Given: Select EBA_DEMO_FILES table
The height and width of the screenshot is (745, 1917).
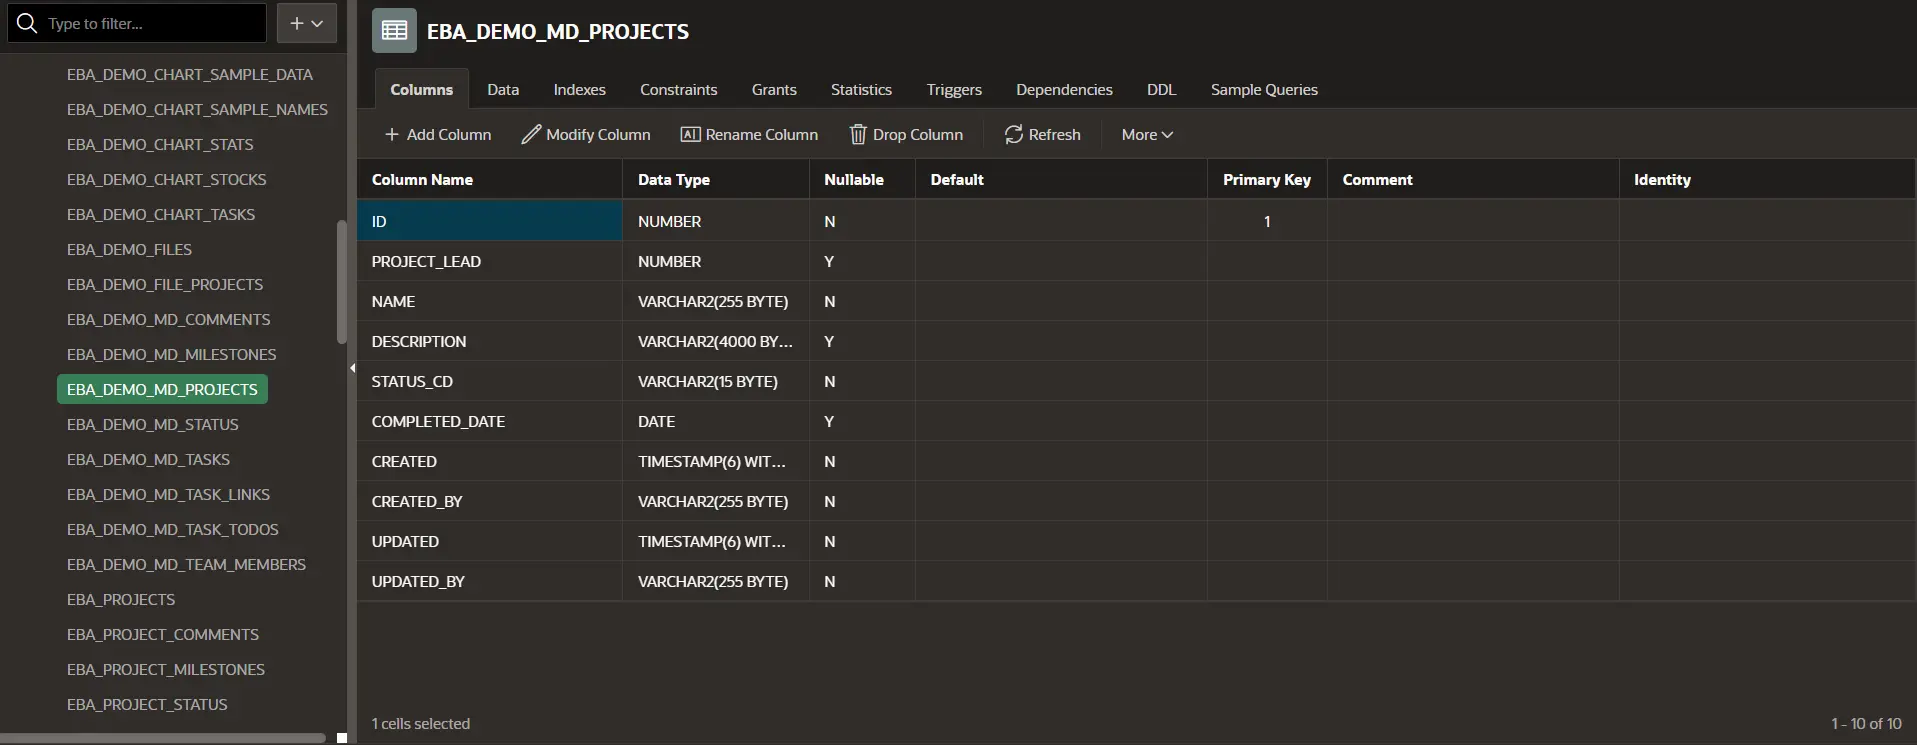Looking at the screenshot, I should 129,249.
